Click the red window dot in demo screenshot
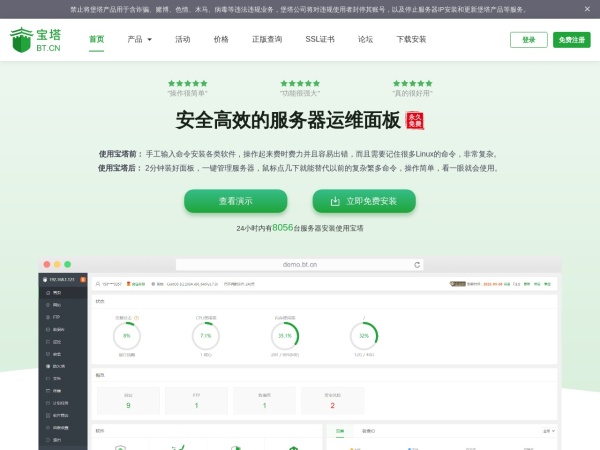 coord(46,264)
